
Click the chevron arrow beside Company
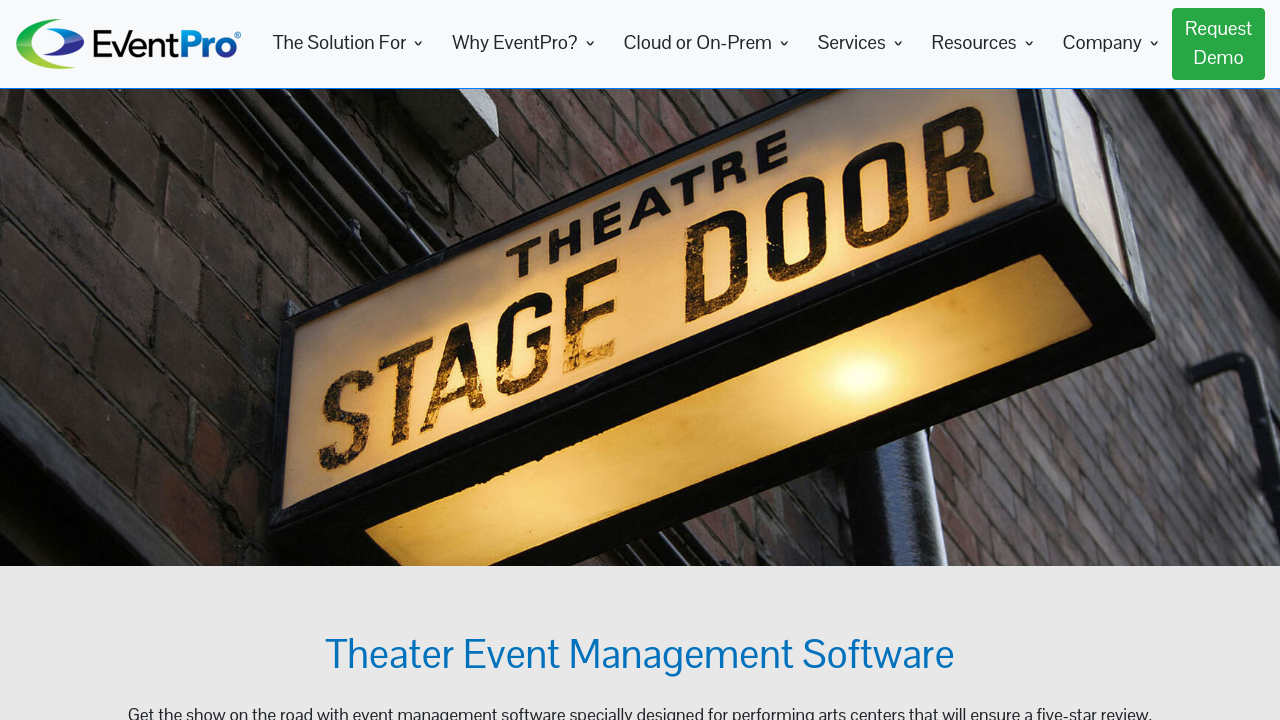(1154, 44)
